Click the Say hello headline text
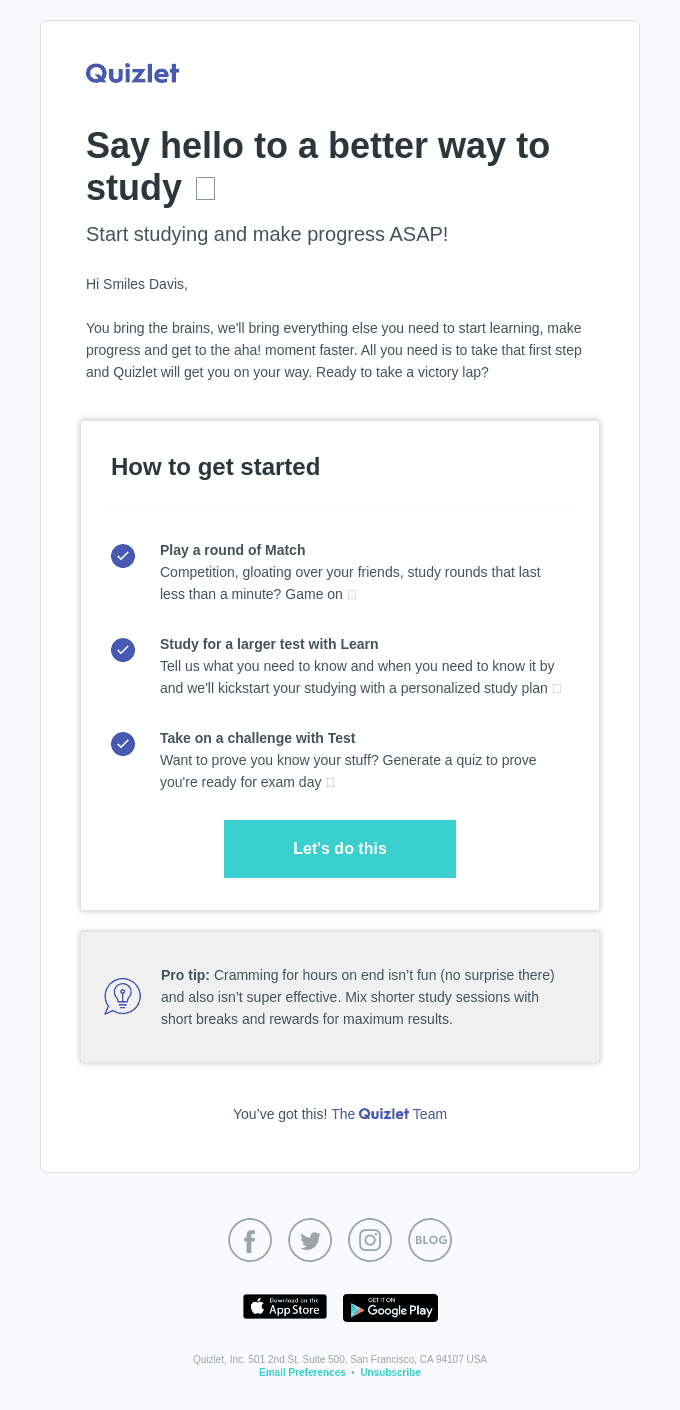Screen dimensions: 680x1410 (x=318, y=167)
